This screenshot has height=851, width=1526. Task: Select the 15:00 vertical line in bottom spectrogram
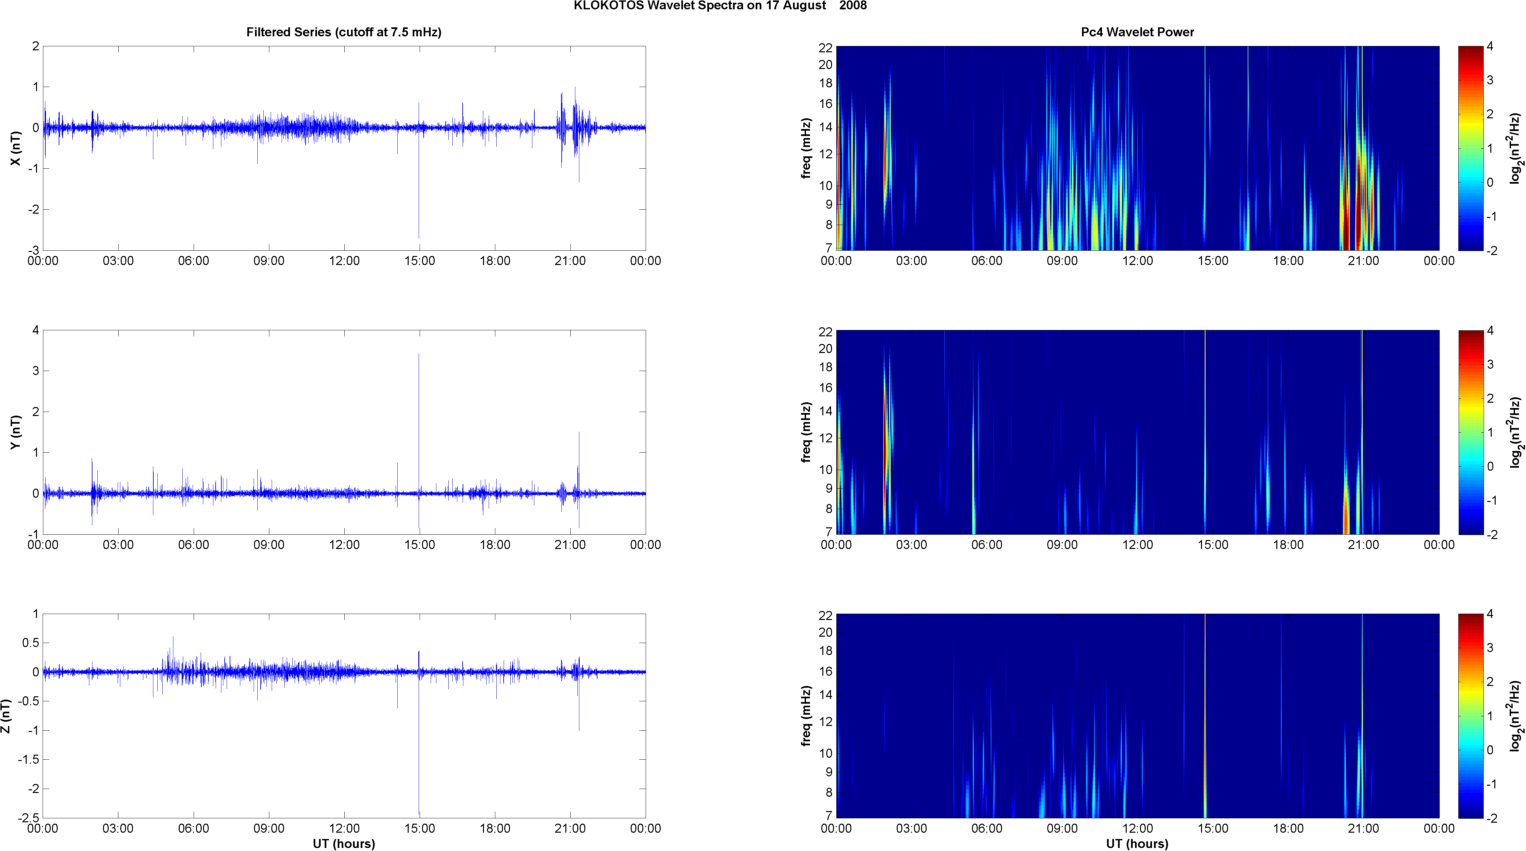click(1205, 716)
